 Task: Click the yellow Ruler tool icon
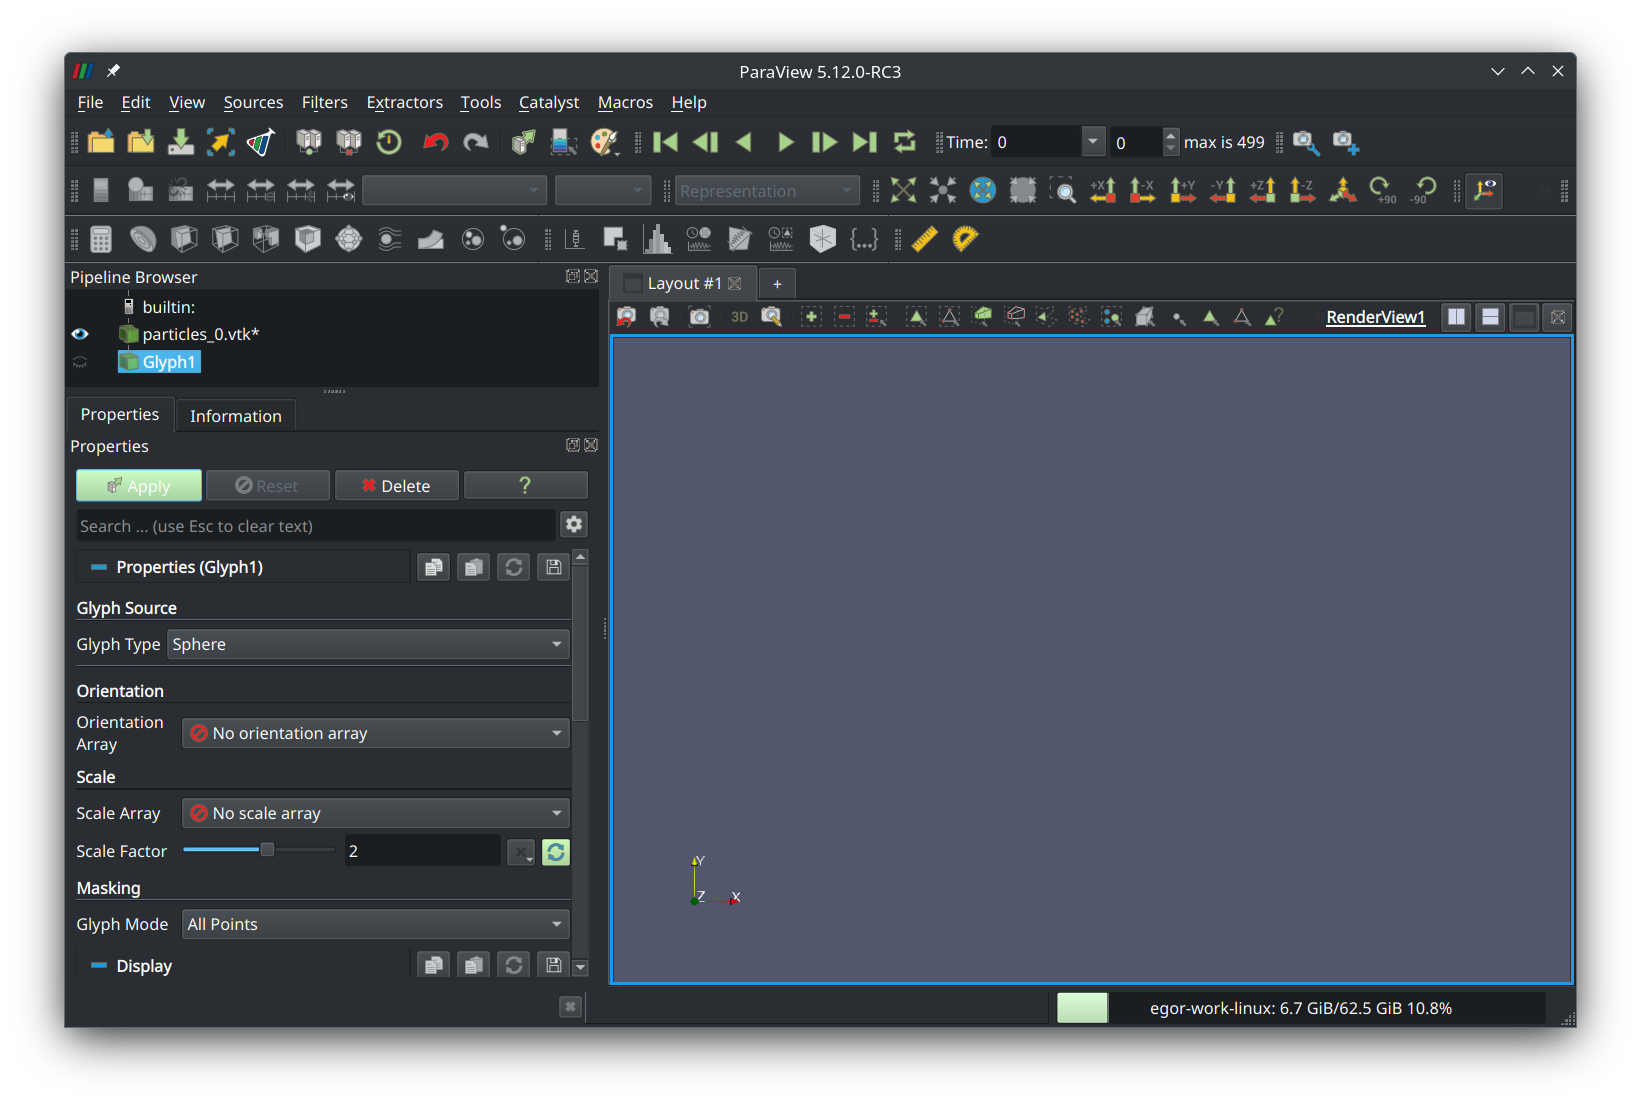coord(925,239)
